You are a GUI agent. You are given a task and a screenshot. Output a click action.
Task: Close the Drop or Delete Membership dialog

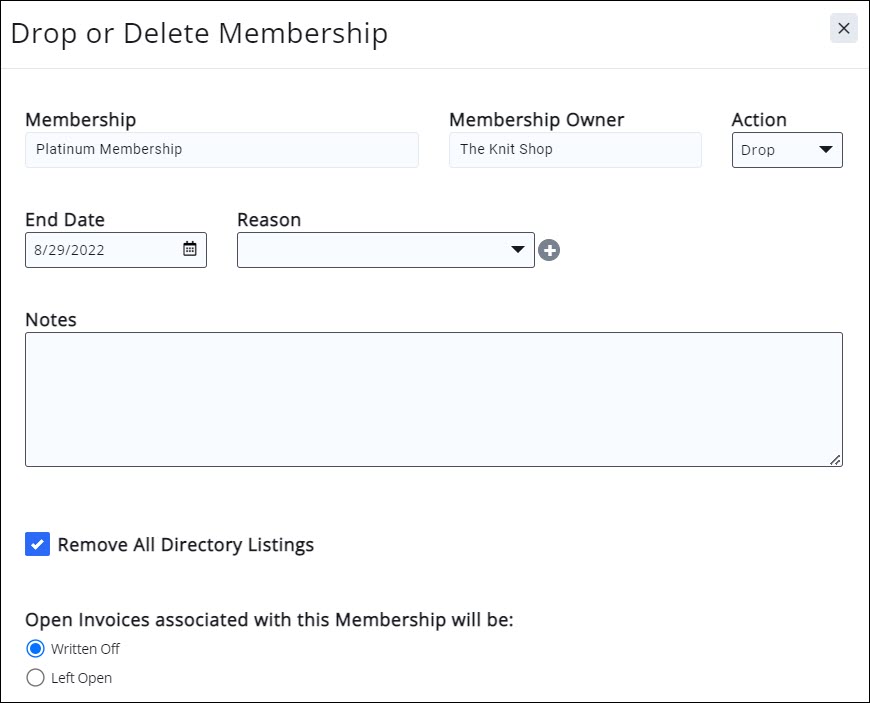pyautogui.click(x=843, y=29)
